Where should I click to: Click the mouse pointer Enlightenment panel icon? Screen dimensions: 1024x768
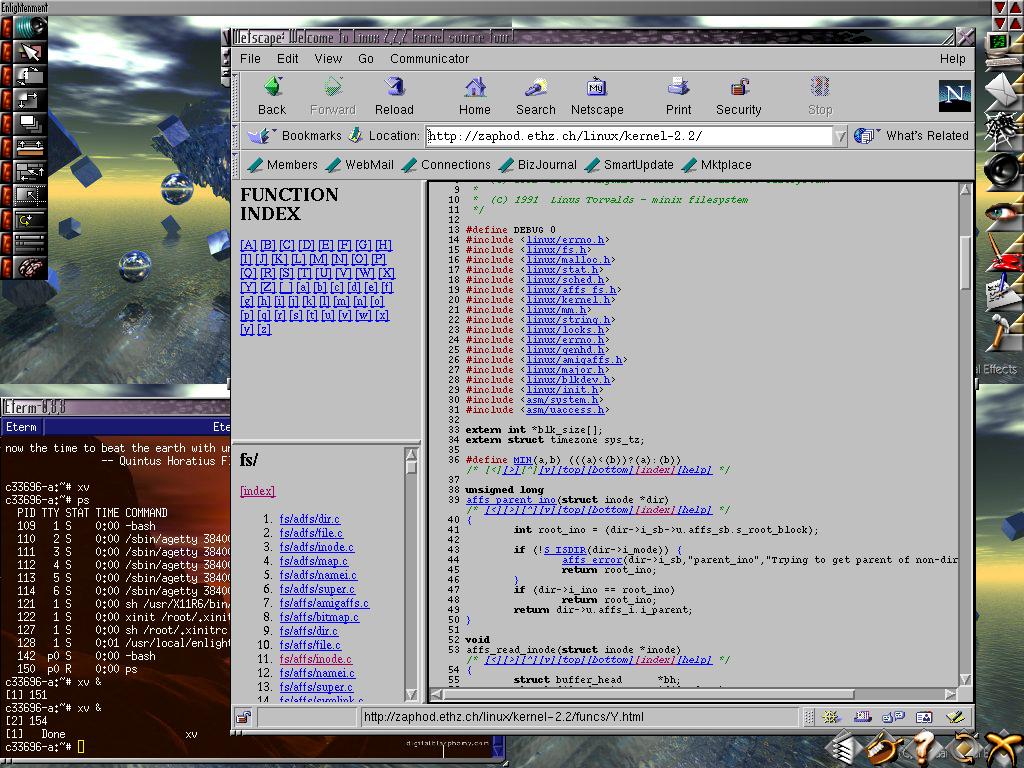(x=29, y=52)
